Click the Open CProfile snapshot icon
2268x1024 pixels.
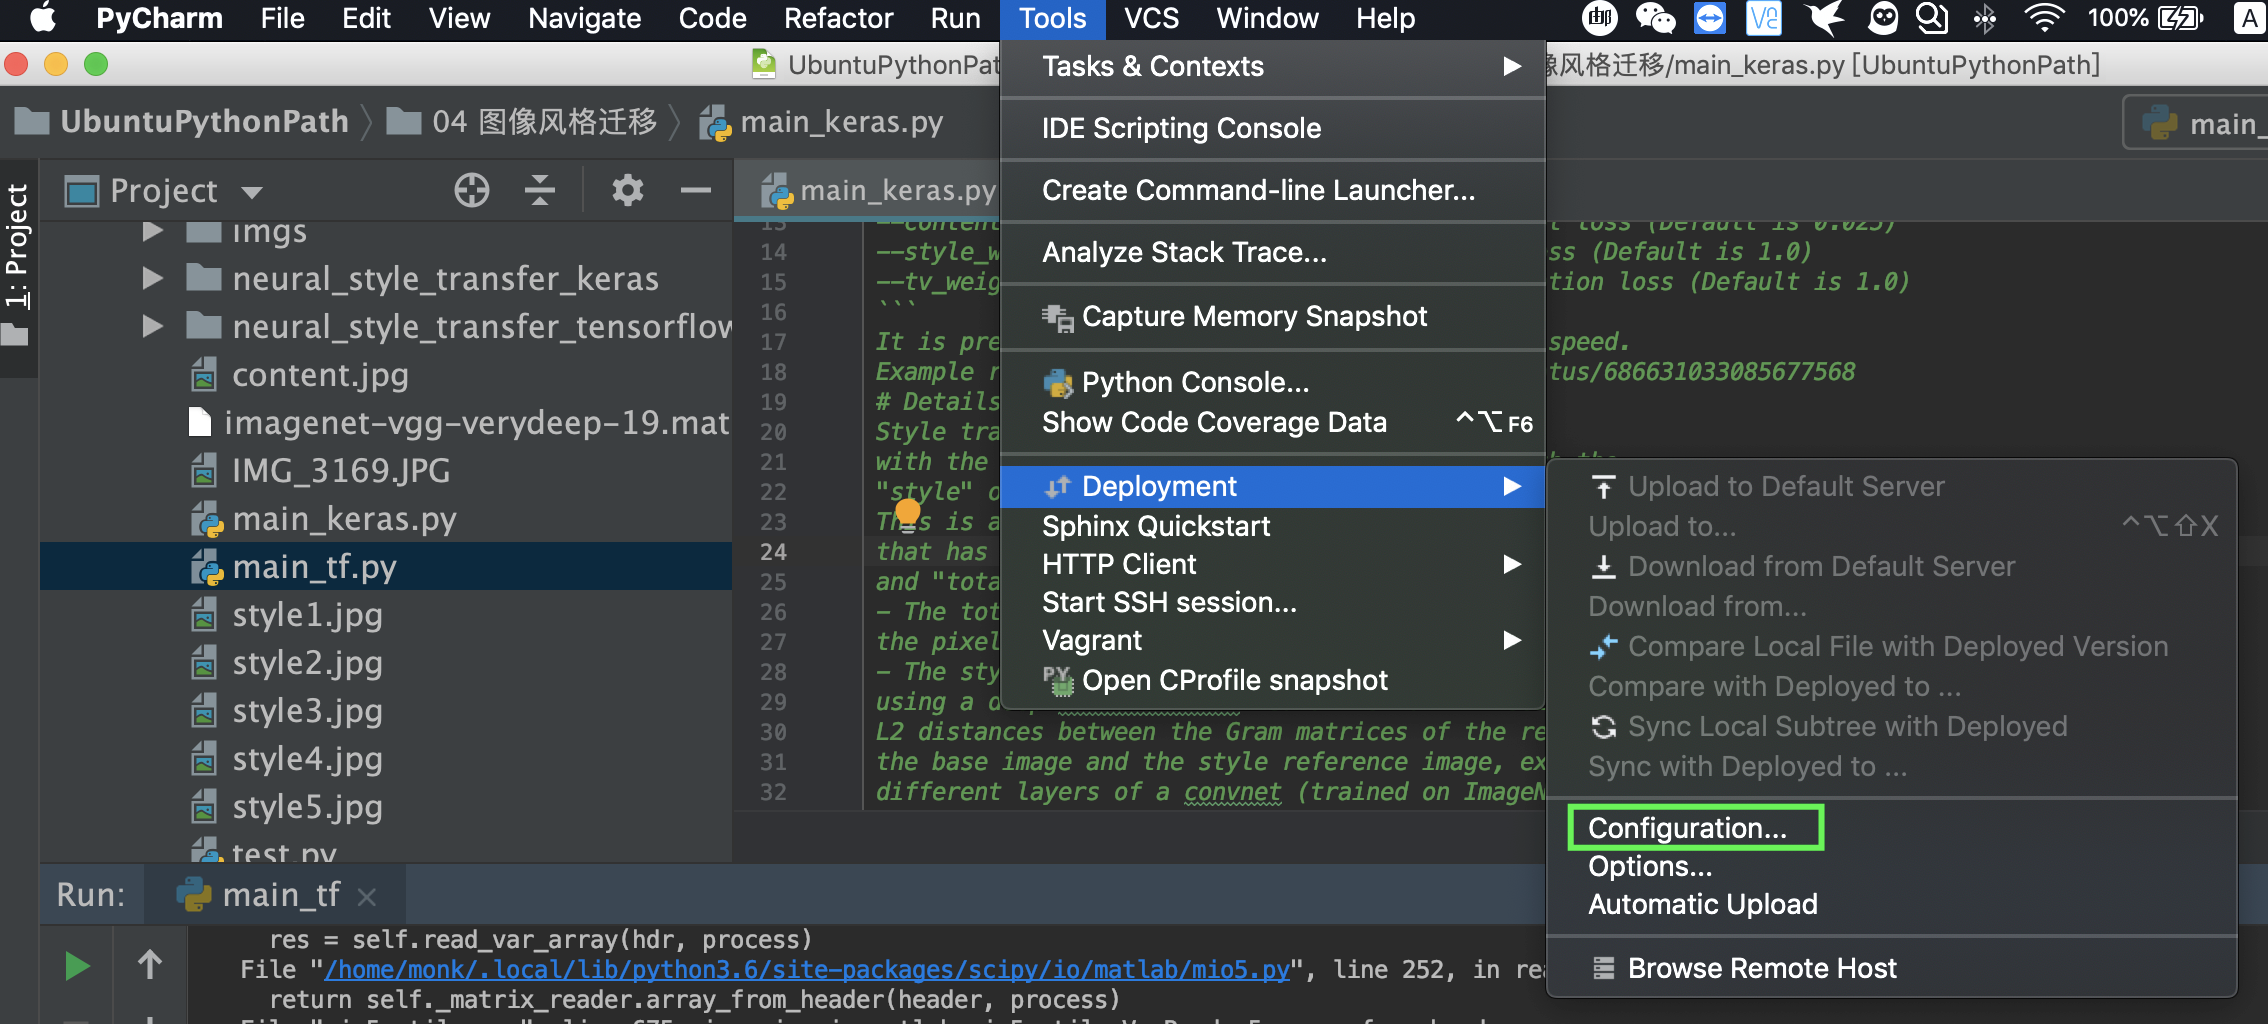coord(1058,681)
